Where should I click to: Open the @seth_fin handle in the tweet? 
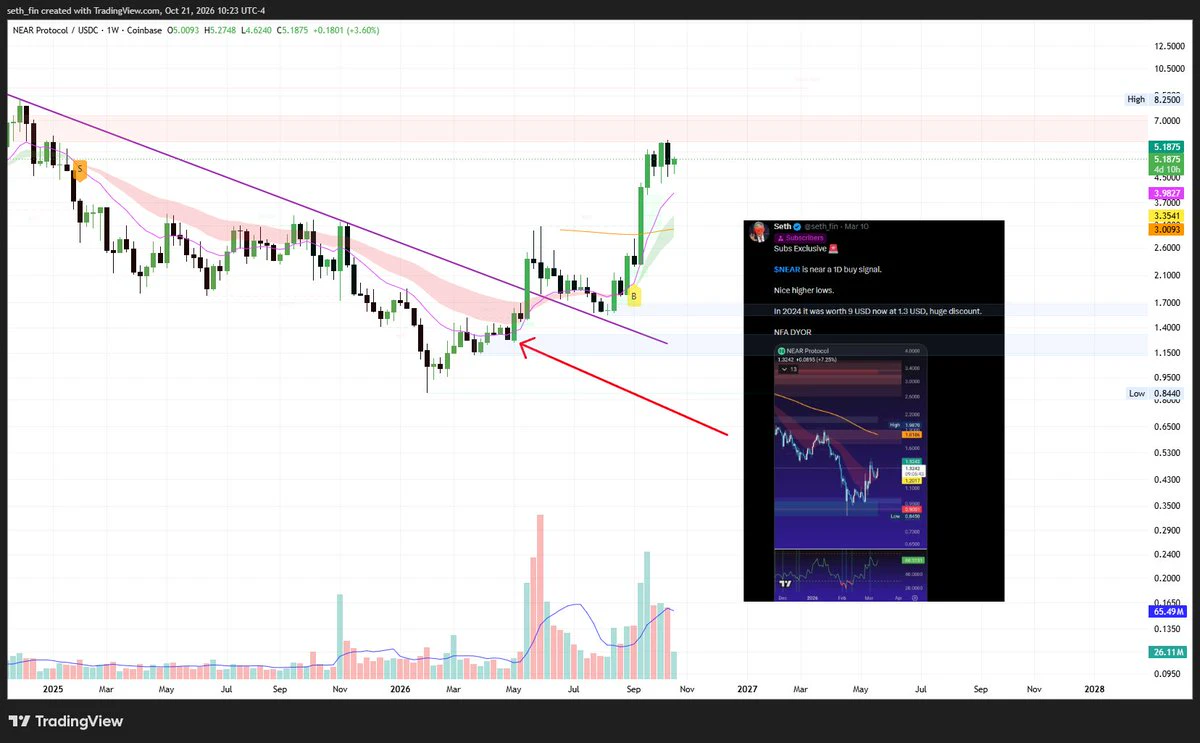coord(821,227)
